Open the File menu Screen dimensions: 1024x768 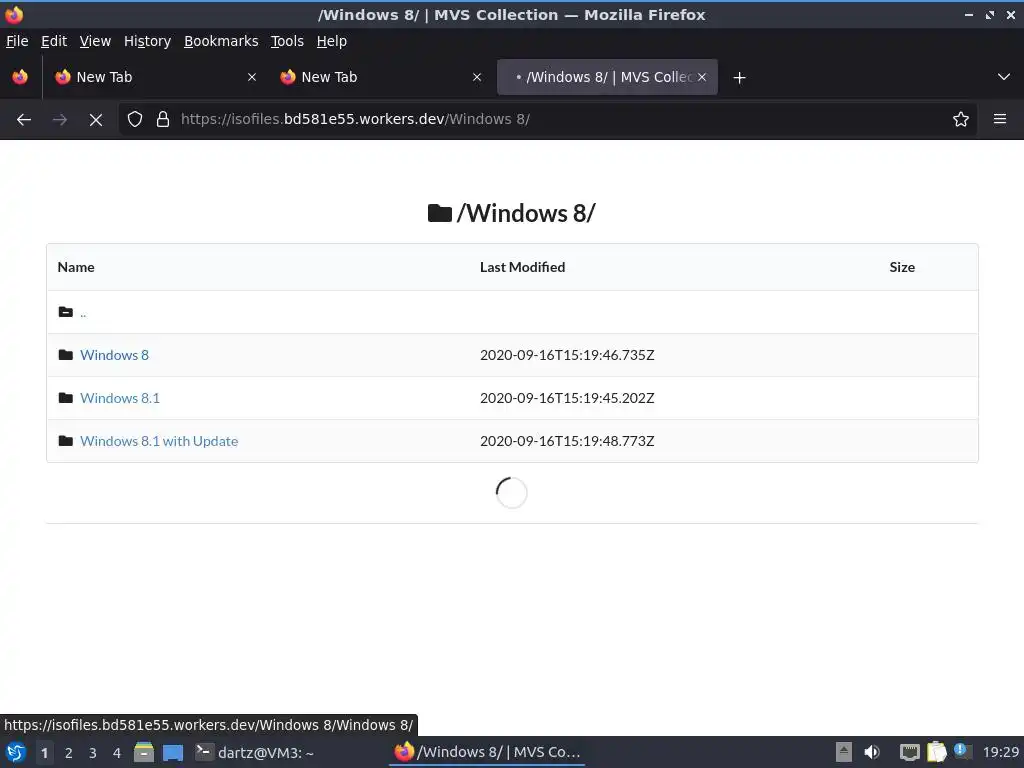pyautogui.click(x=17, y=41)
